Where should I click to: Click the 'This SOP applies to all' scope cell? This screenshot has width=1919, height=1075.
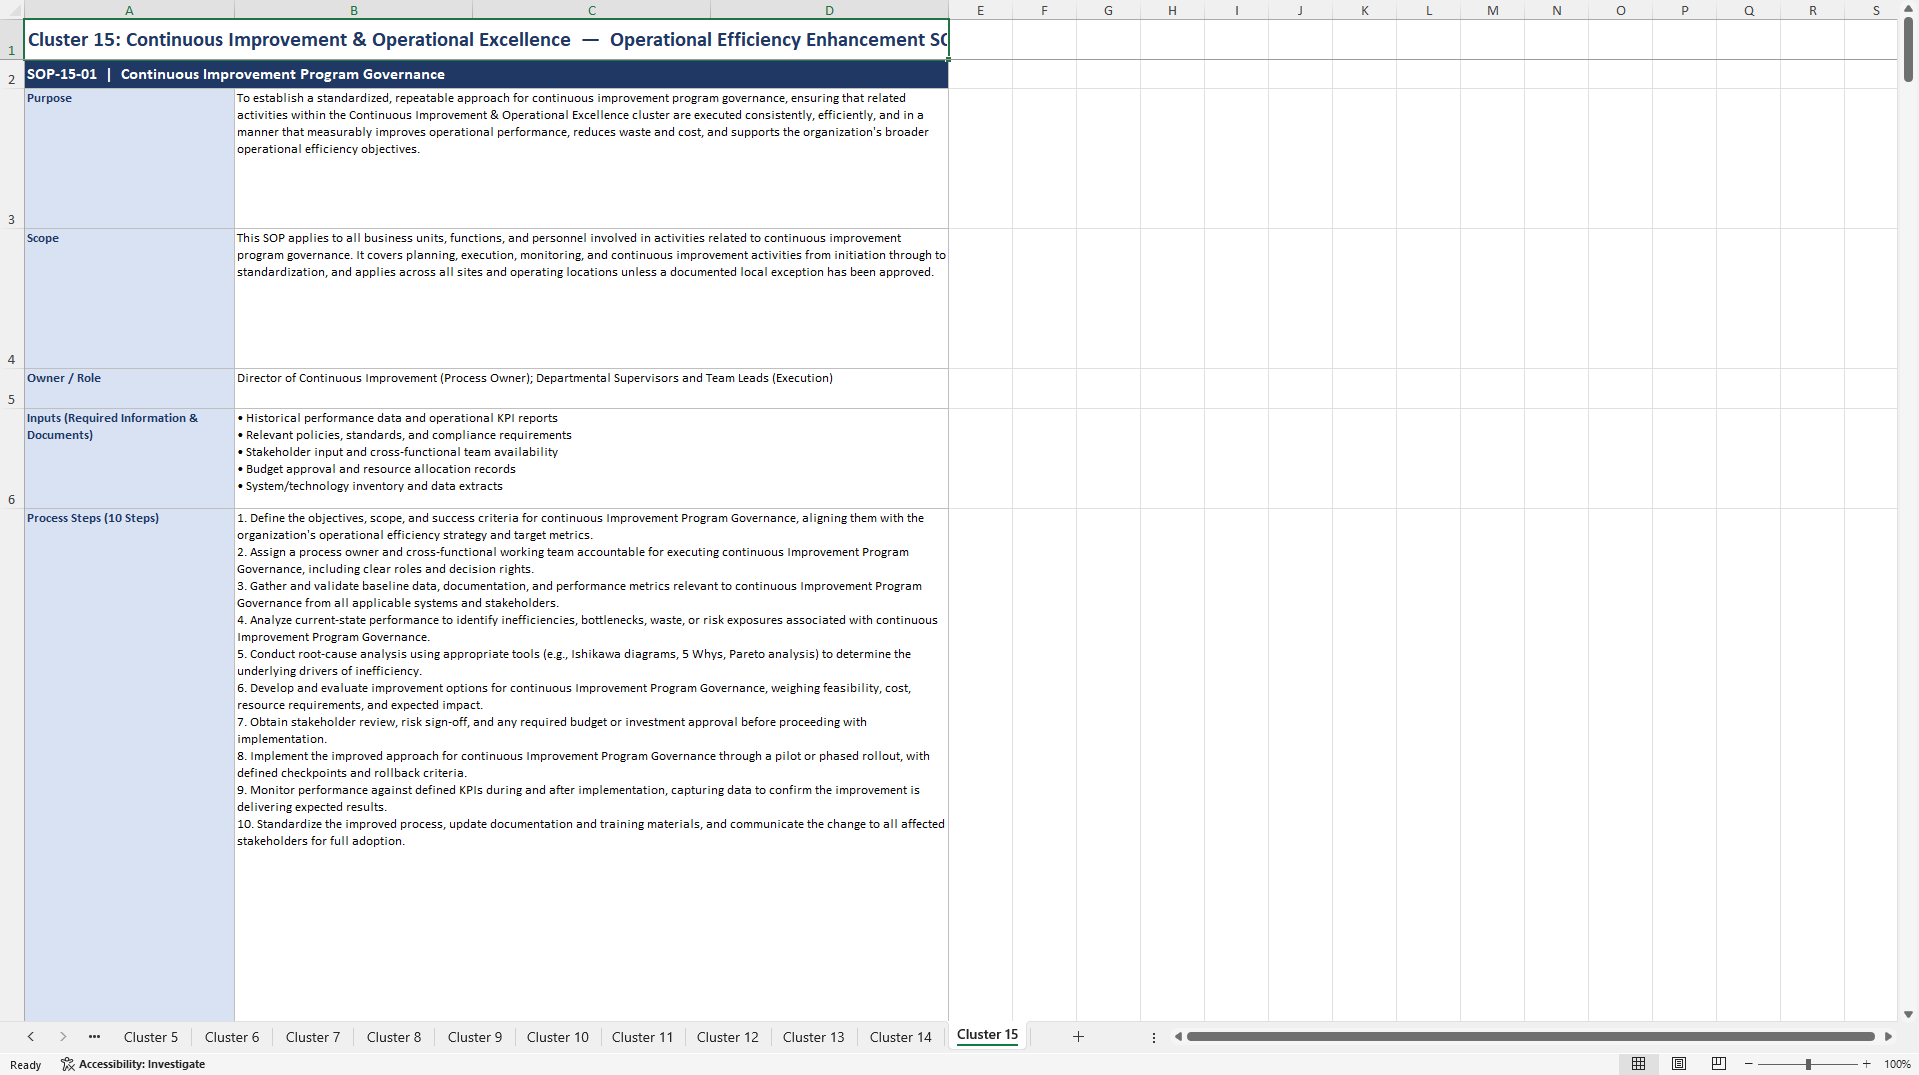point(591,299)
